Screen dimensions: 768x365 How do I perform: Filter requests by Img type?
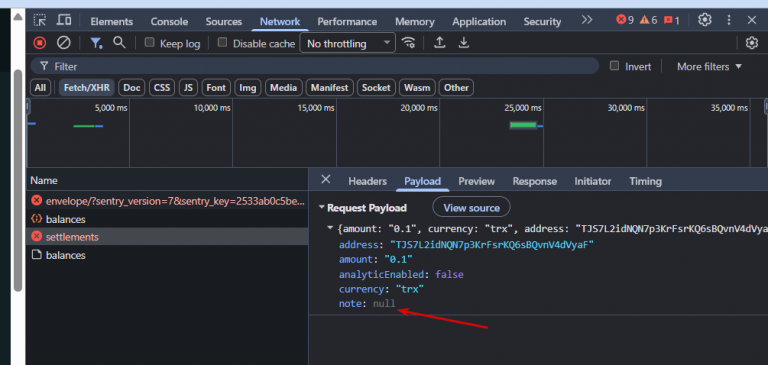click(248, 88)
